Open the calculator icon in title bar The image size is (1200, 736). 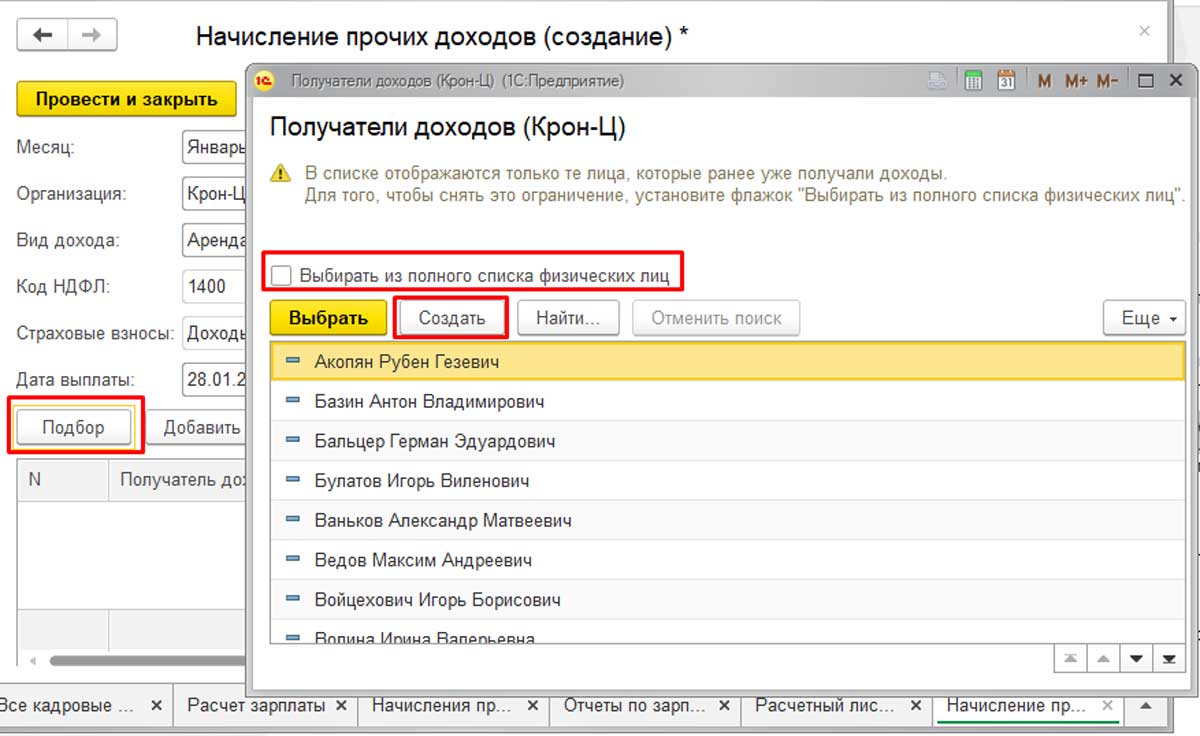(973, 81)
